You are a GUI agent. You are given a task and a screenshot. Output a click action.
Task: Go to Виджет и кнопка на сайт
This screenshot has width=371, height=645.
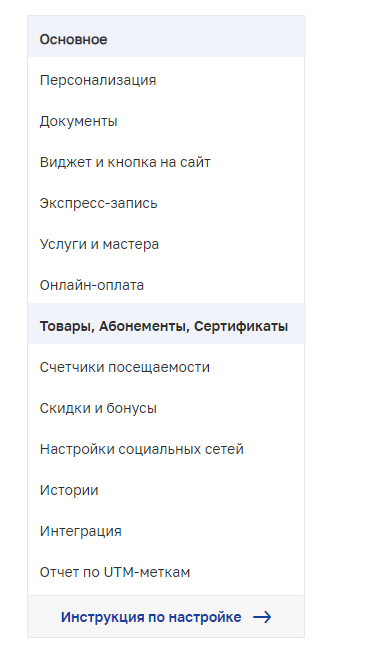click(x=166, y=162)
